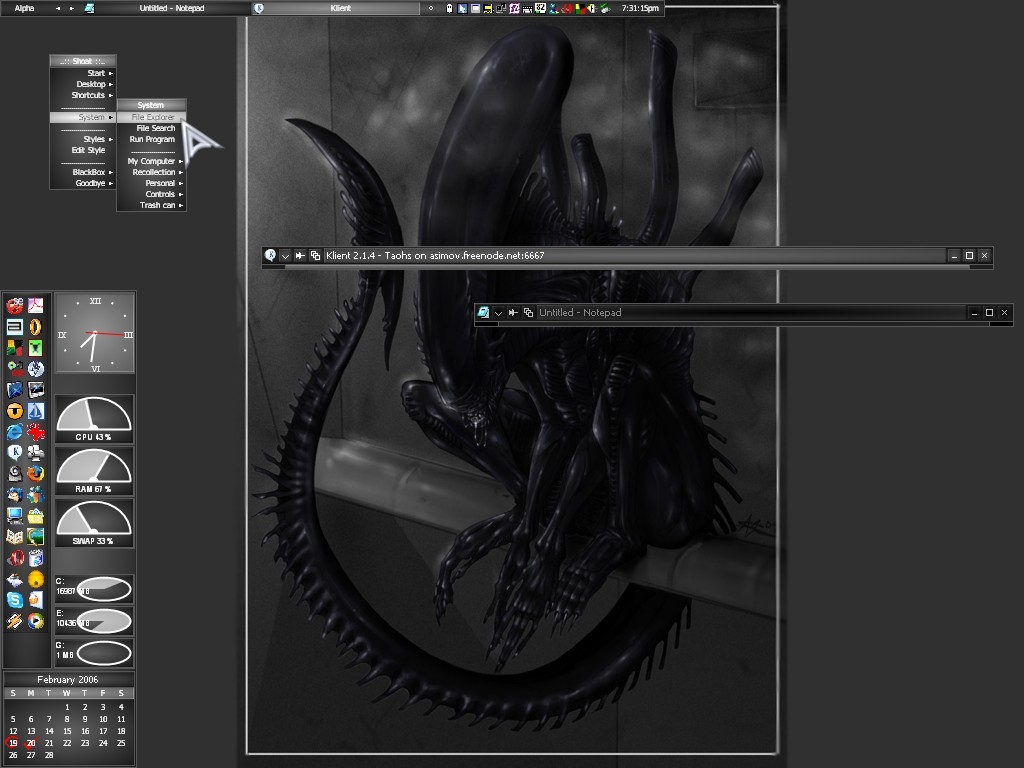Switch to Klient in the taskbar
Screen dimensions: 1024x768
pyautogui.click(x=336, y=8)
